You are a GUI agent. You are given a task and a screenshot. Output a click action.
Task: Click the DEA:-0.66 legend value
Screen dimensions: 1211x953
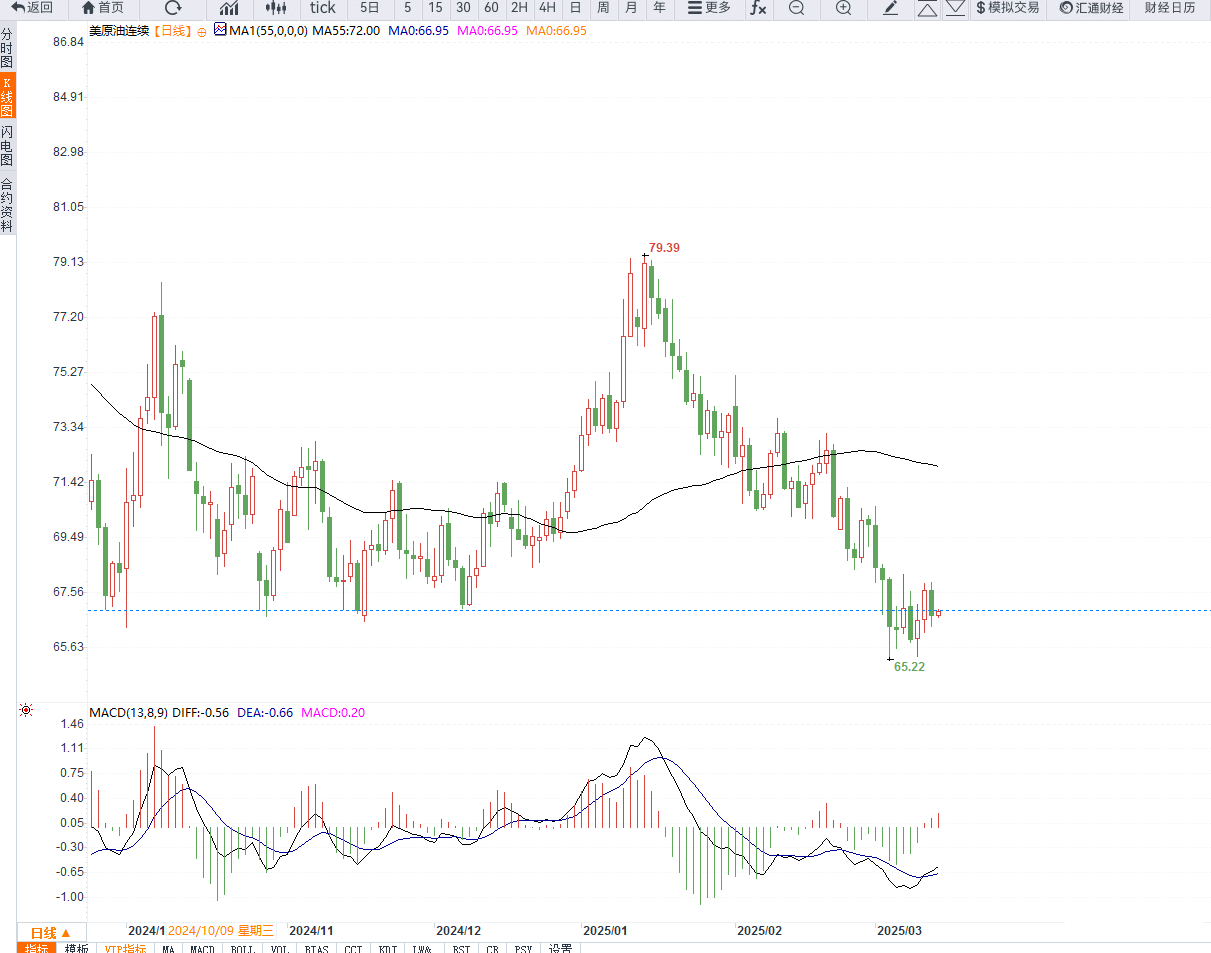264,712
